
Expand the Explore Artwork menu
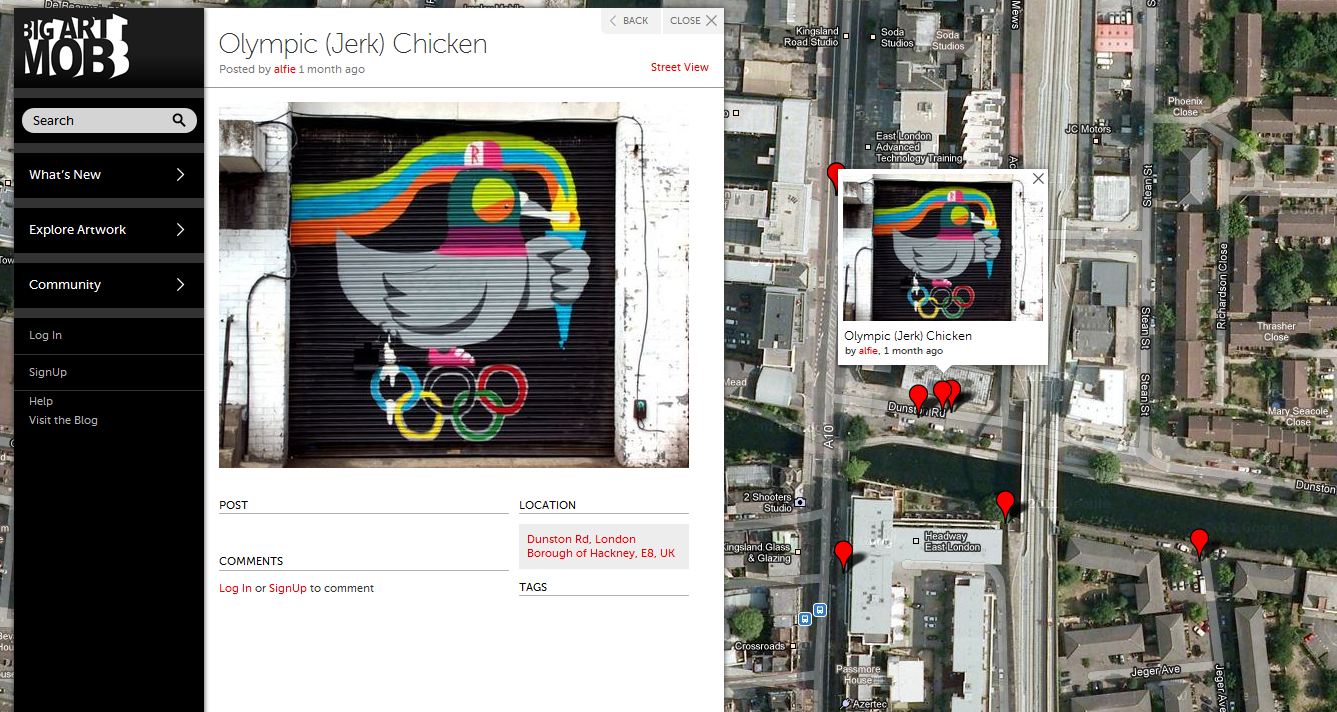pos(109,230)
